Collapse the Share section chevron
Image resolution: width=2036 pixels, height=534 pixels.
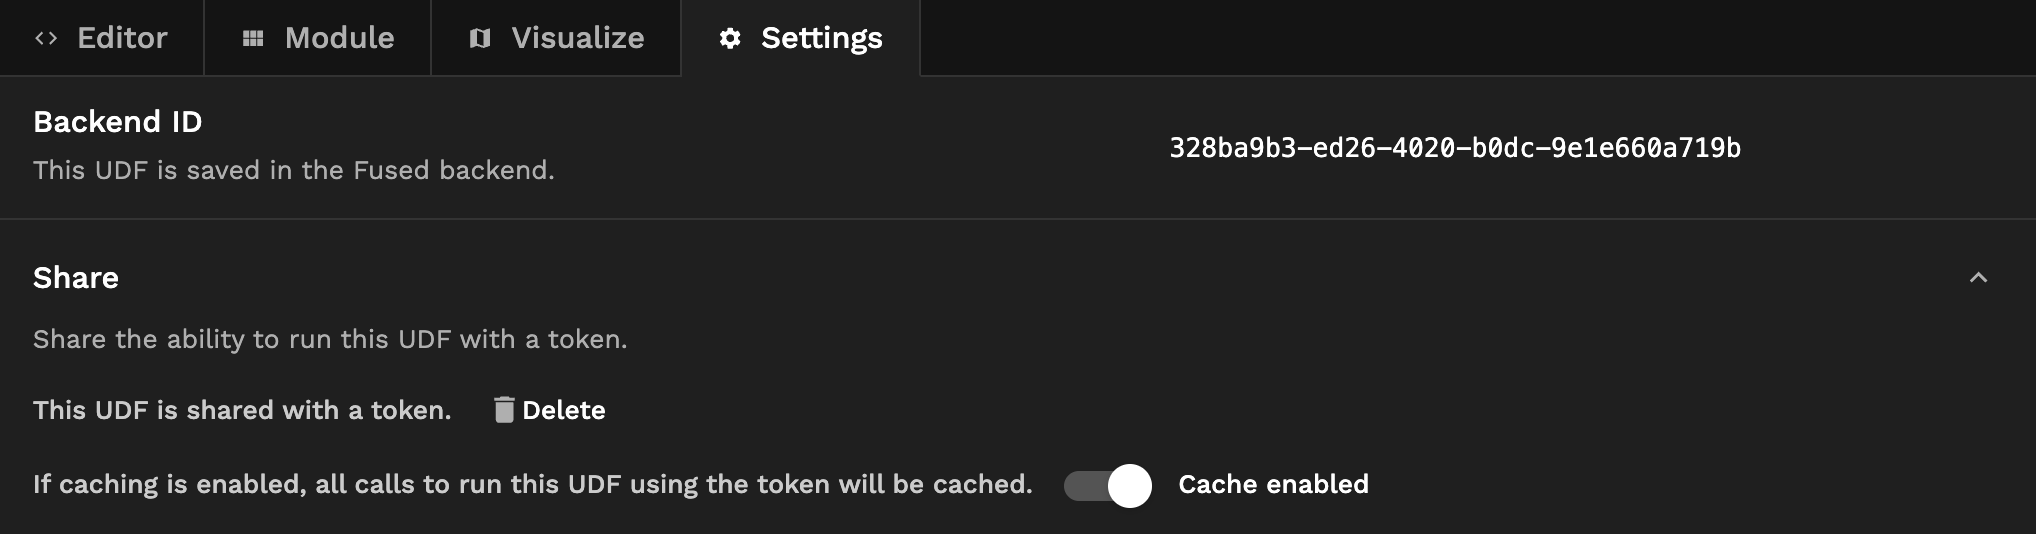[1977, 278]
